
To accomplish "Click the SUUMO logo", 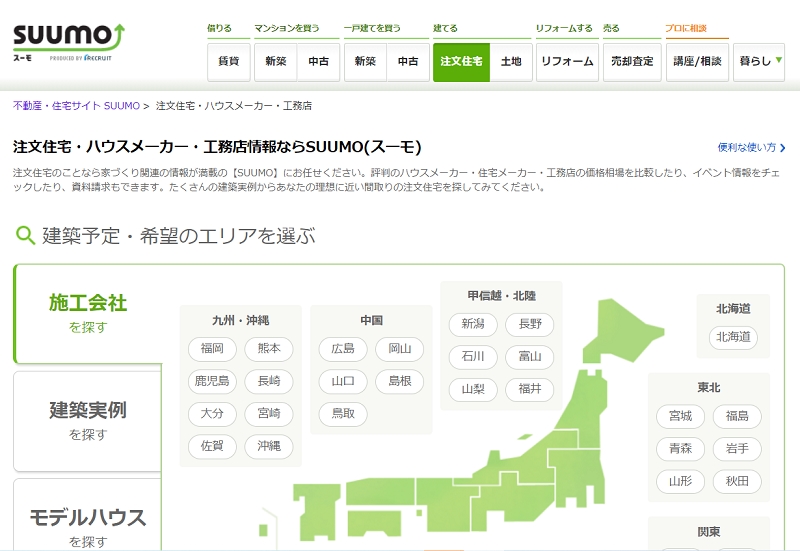I will pos(69,42).
